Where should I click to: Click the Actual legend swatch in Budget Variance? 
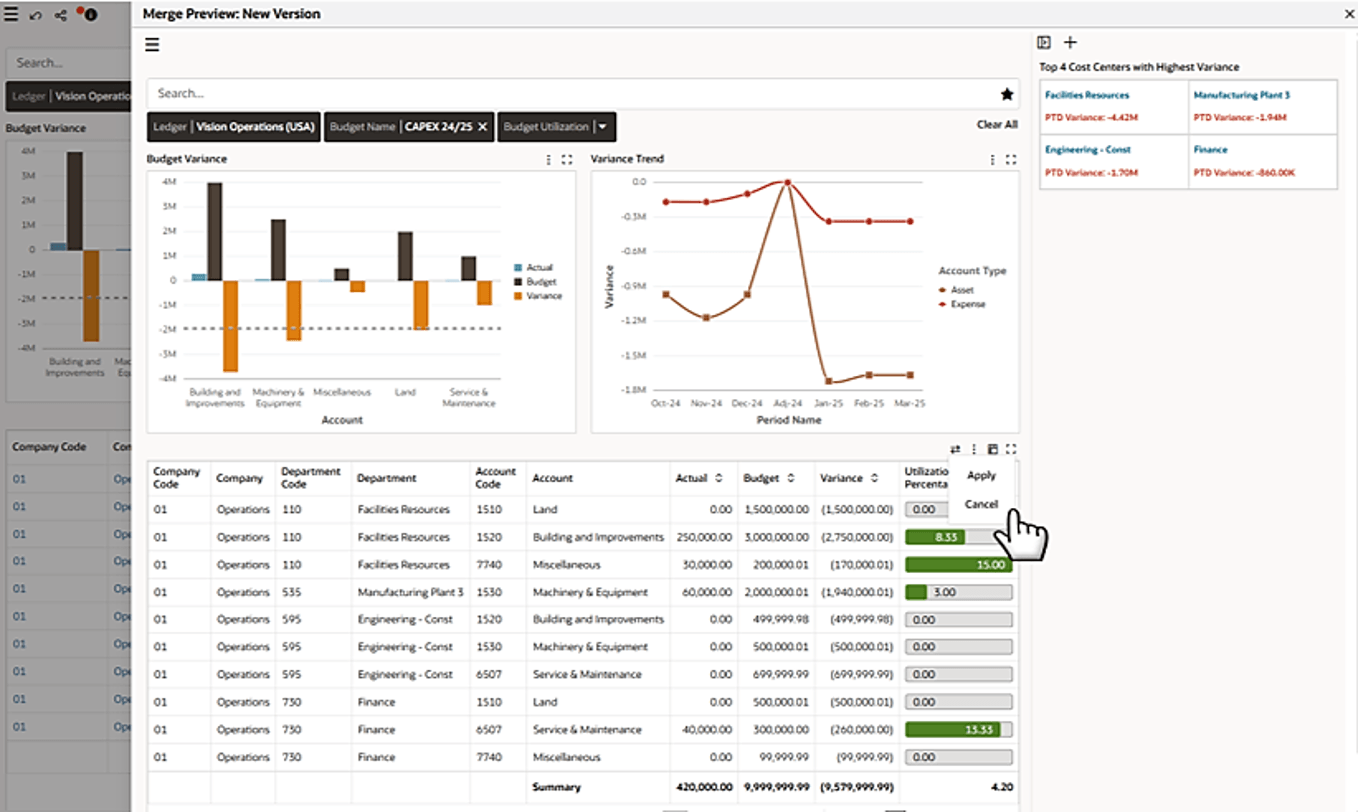(x=518, y=268)
